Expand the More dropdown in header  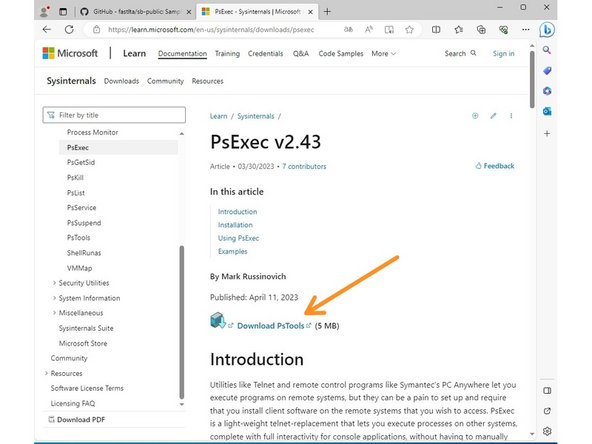[x=384, y=54]
